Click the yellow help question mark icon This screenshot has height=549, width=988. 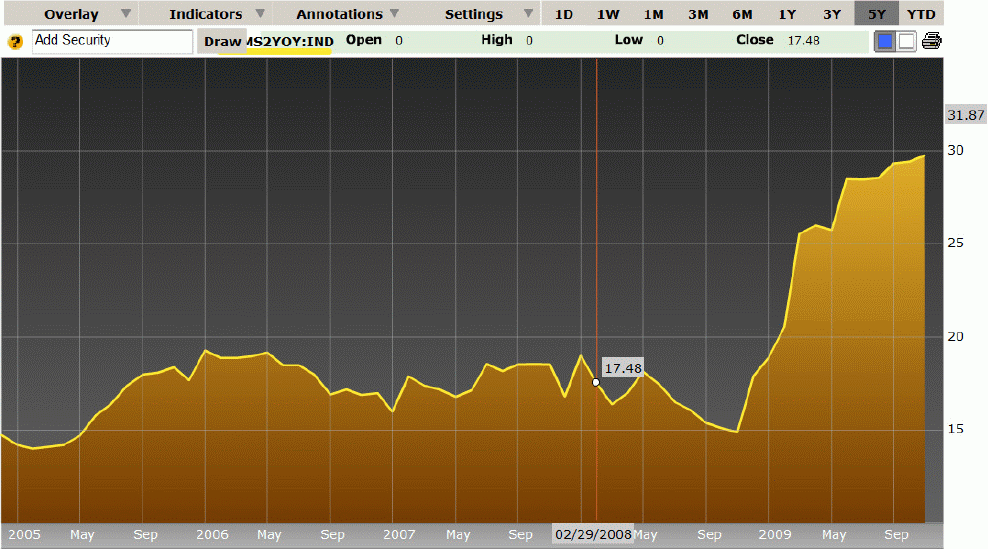(x=15, y=42)
